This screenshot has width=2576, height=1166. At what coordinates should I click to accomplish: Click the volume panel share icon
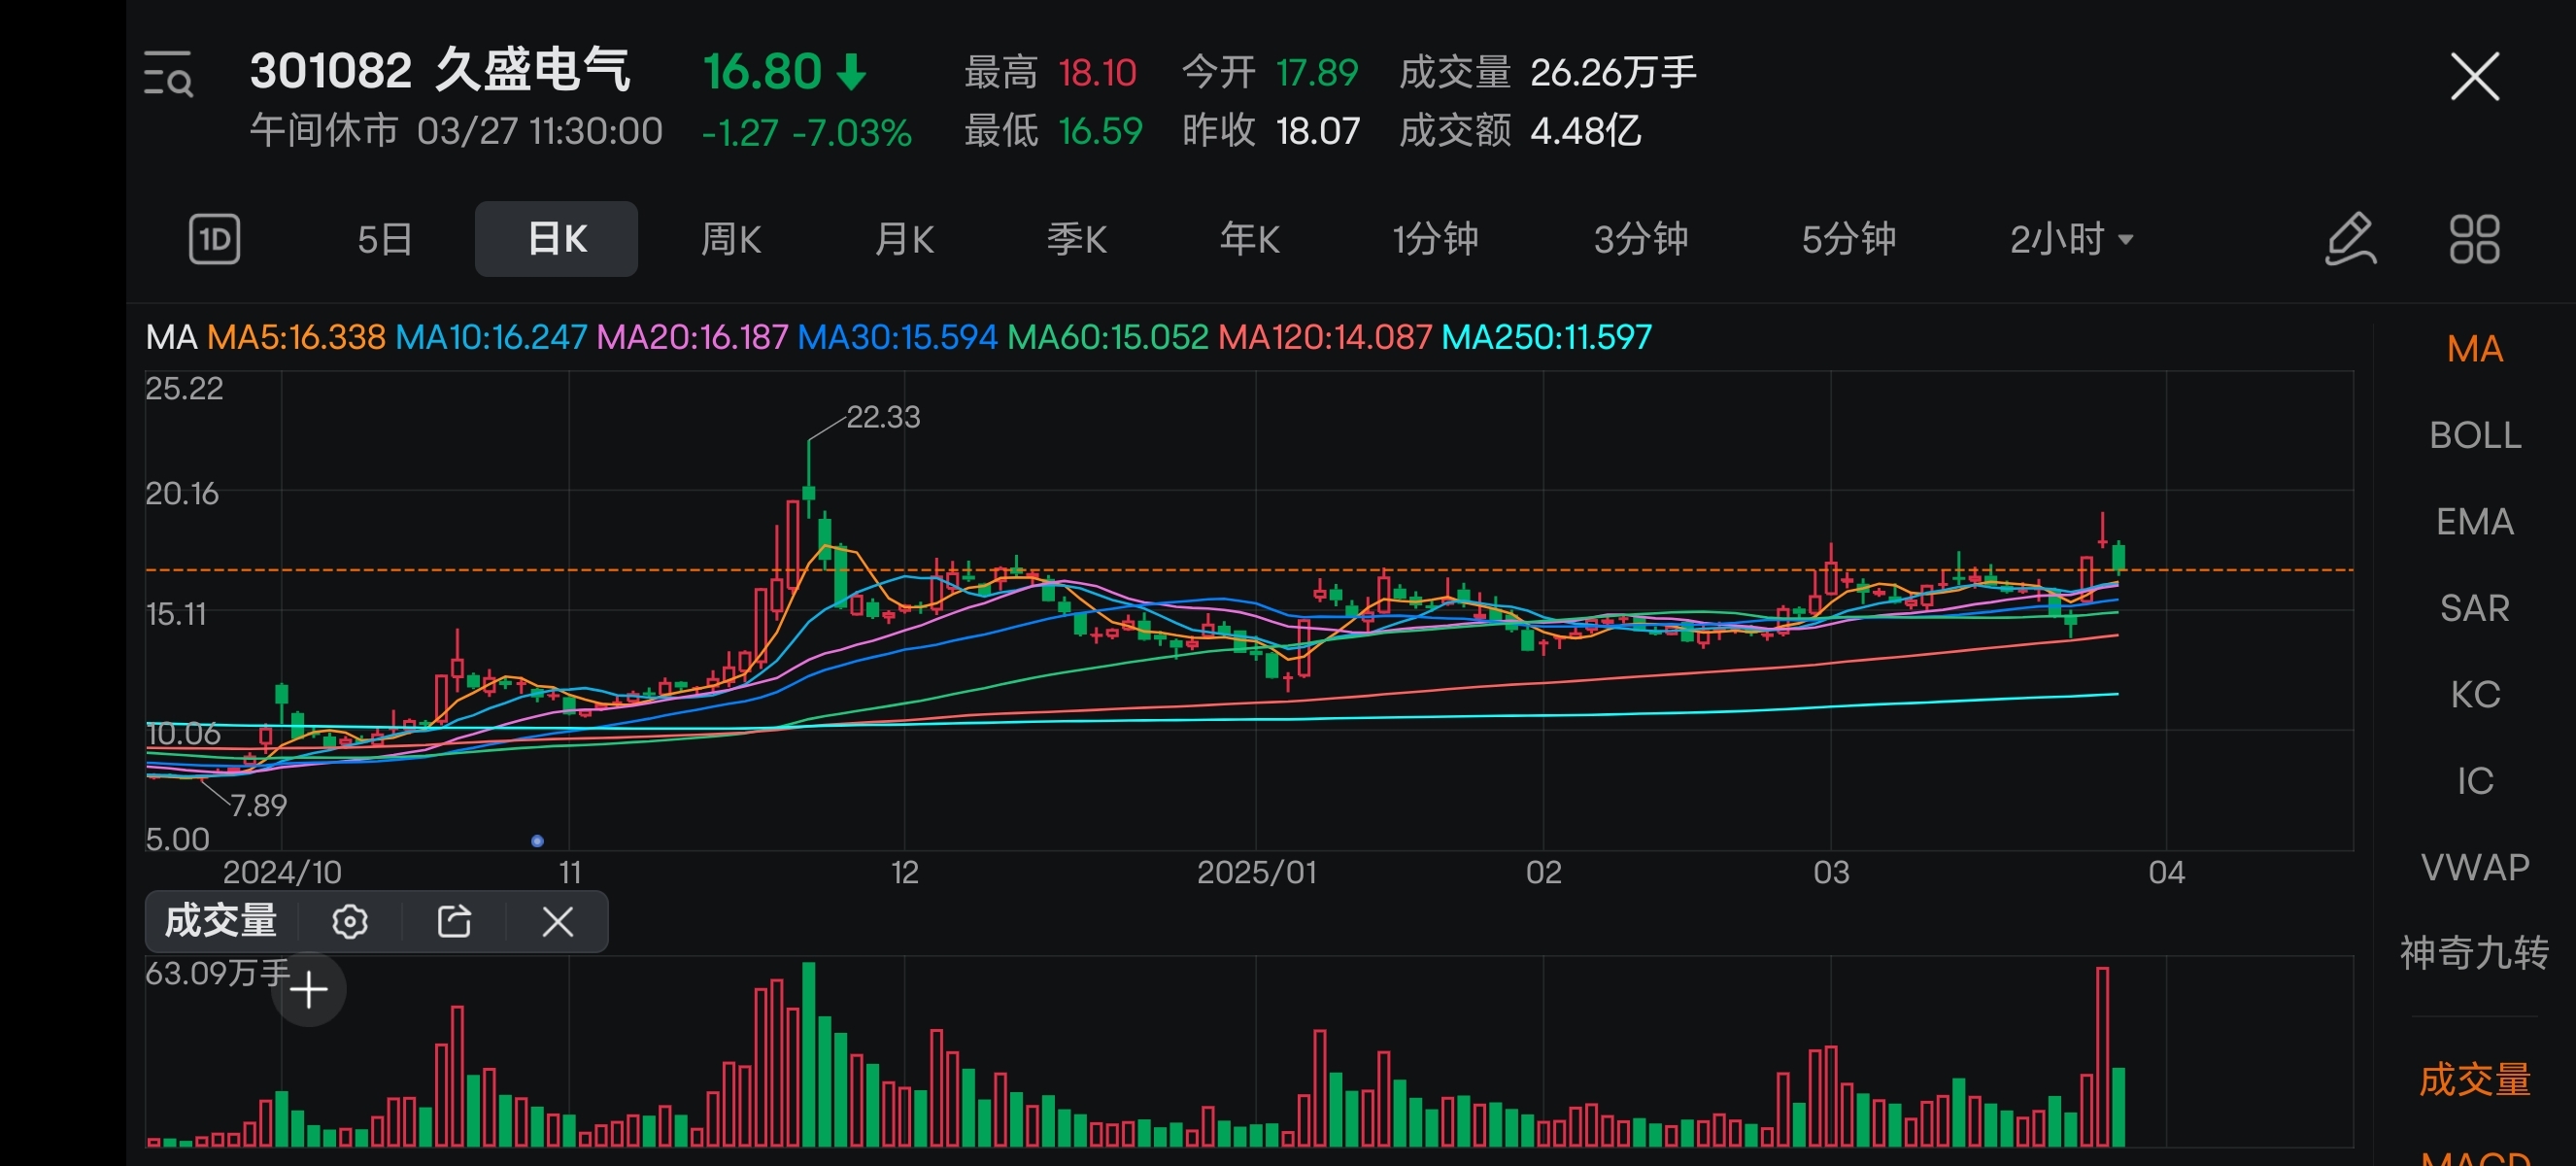coord(454,921)
